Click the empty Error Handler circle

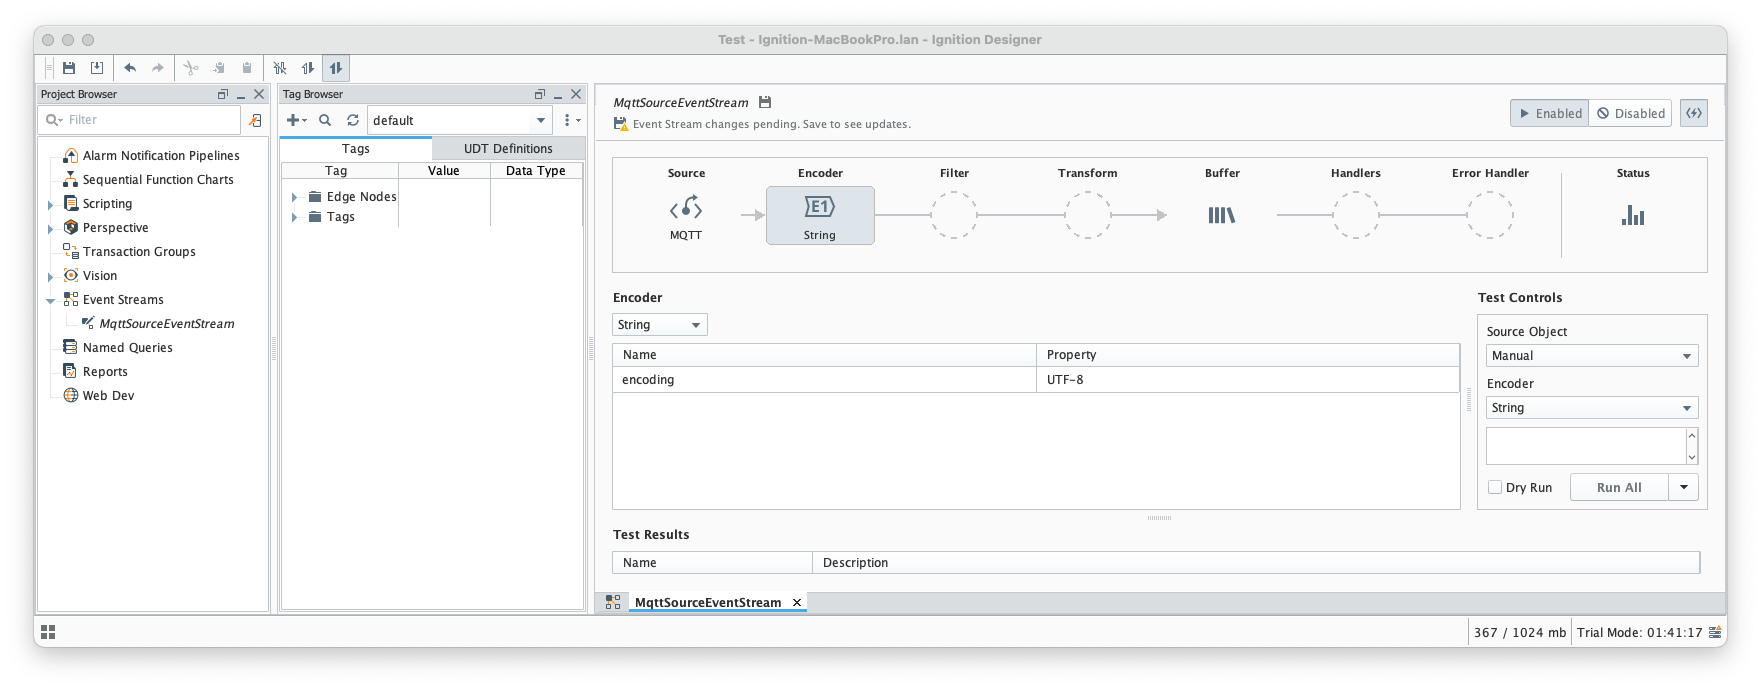click(x=1490, y=215)
